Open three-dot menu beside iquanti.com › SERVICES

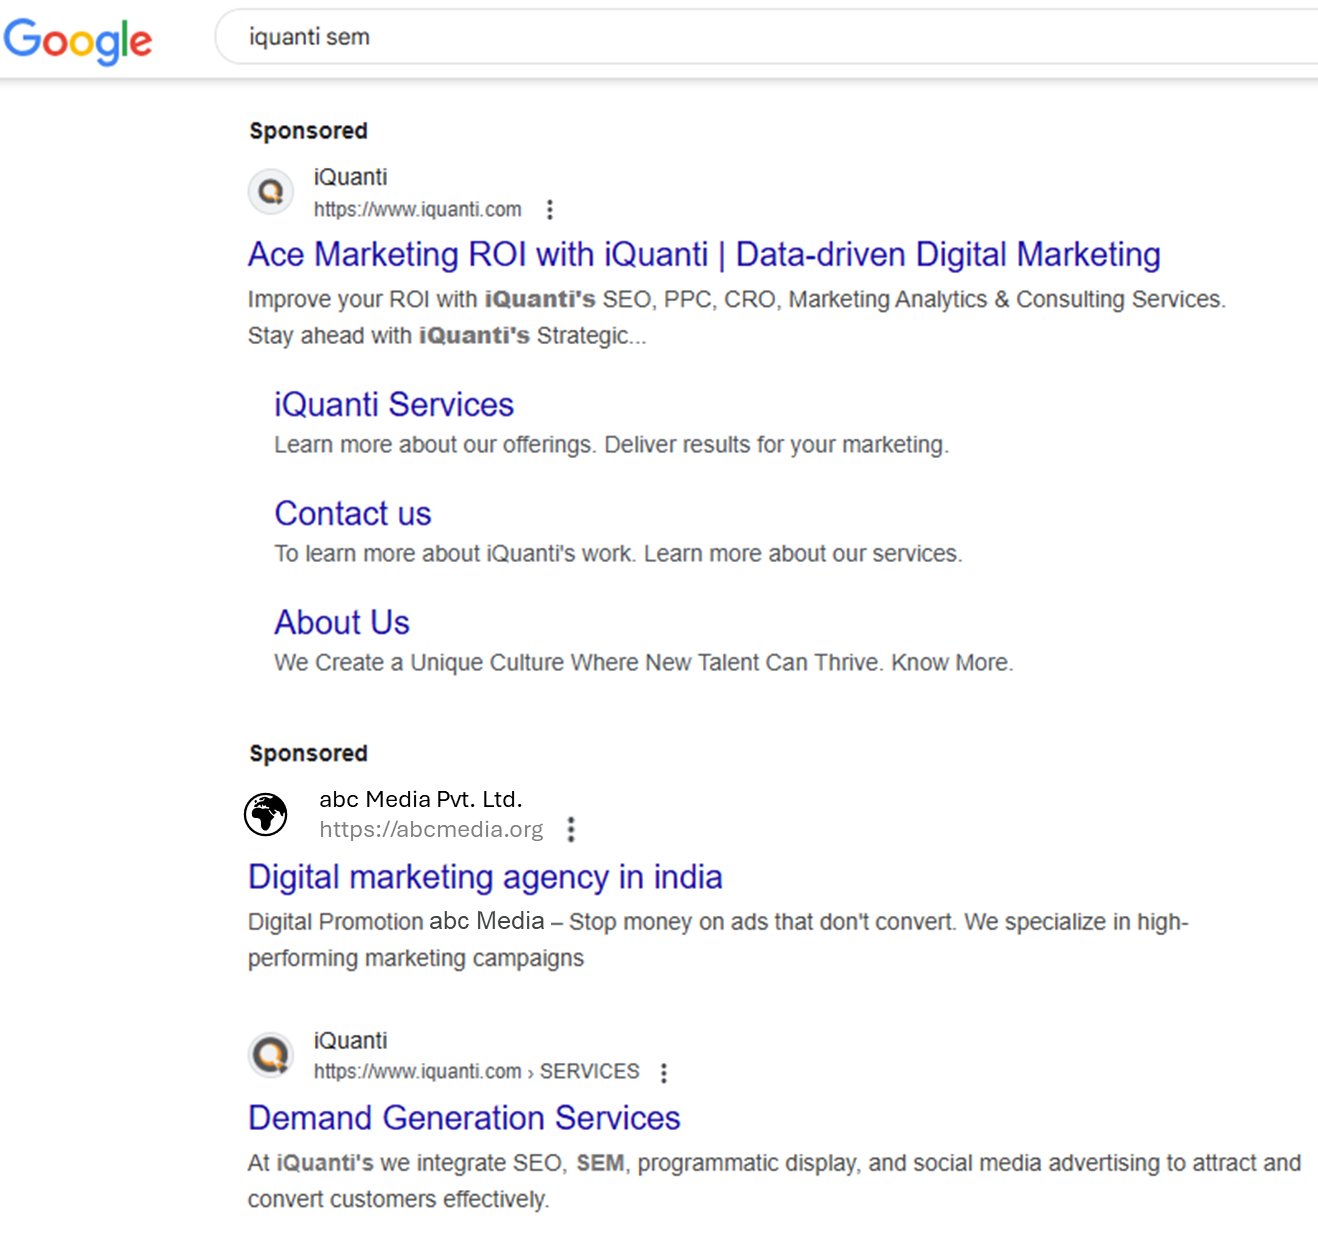tap(664, 1072)
